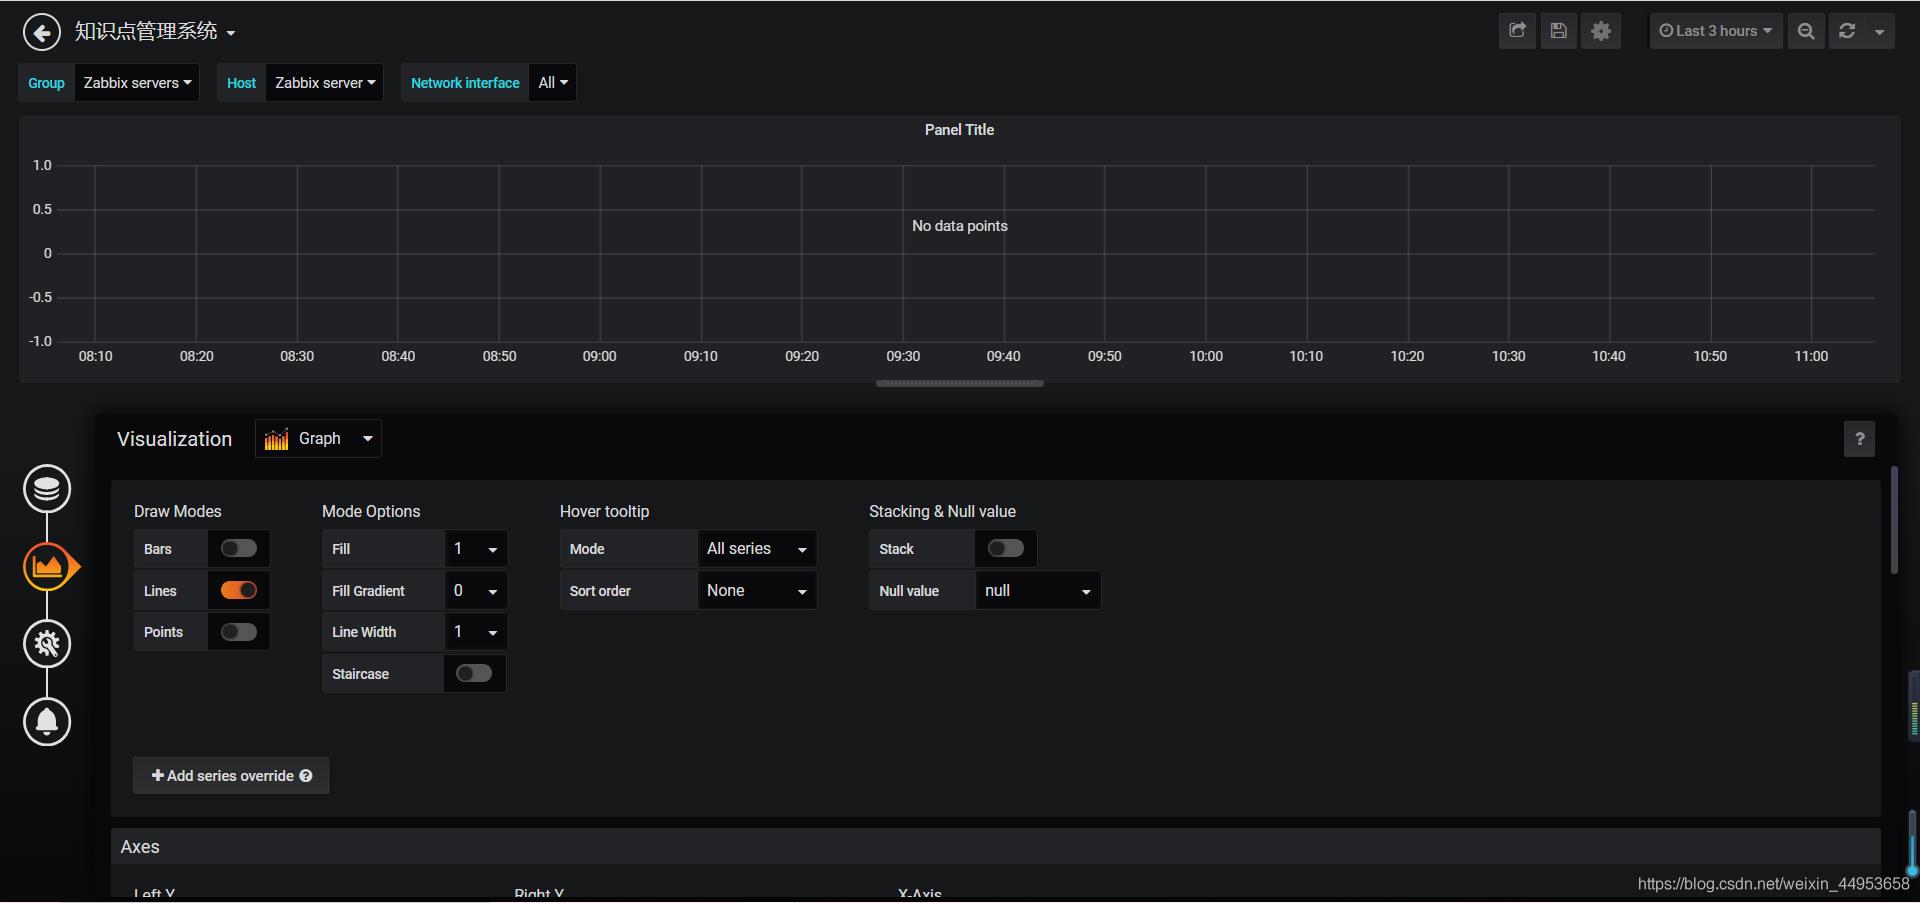Change the Fill Gradient dropdown

[476, 591]
